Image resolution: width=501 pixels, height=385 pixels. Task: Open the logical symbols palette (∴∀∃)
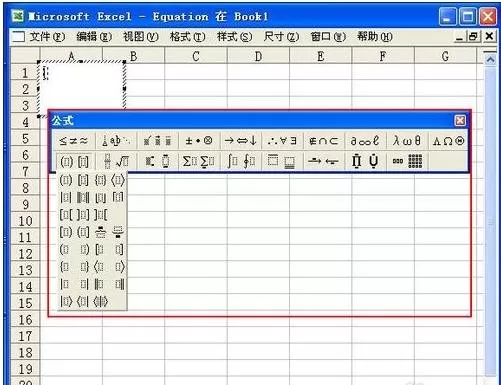tap(282, 141)
